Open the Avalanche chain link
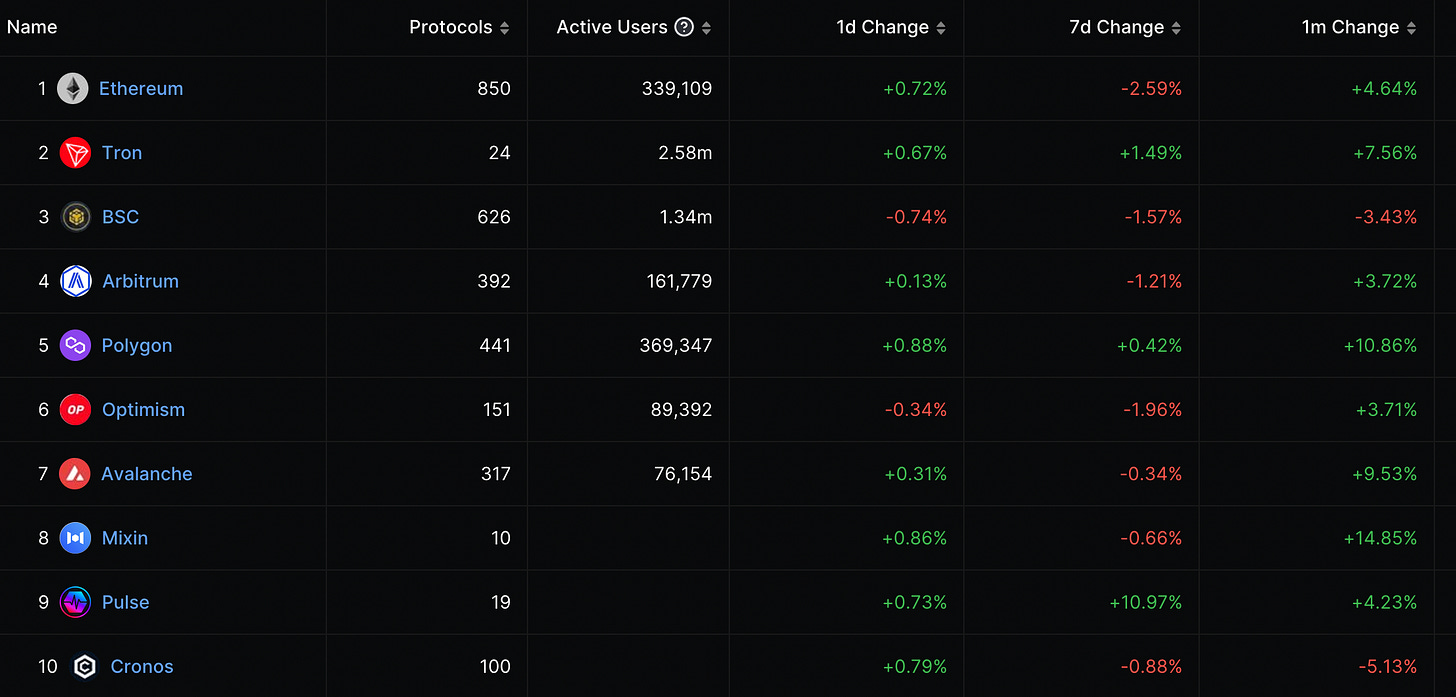The image size is (1456, 697). pyautogui.click(x=147, y=473)
